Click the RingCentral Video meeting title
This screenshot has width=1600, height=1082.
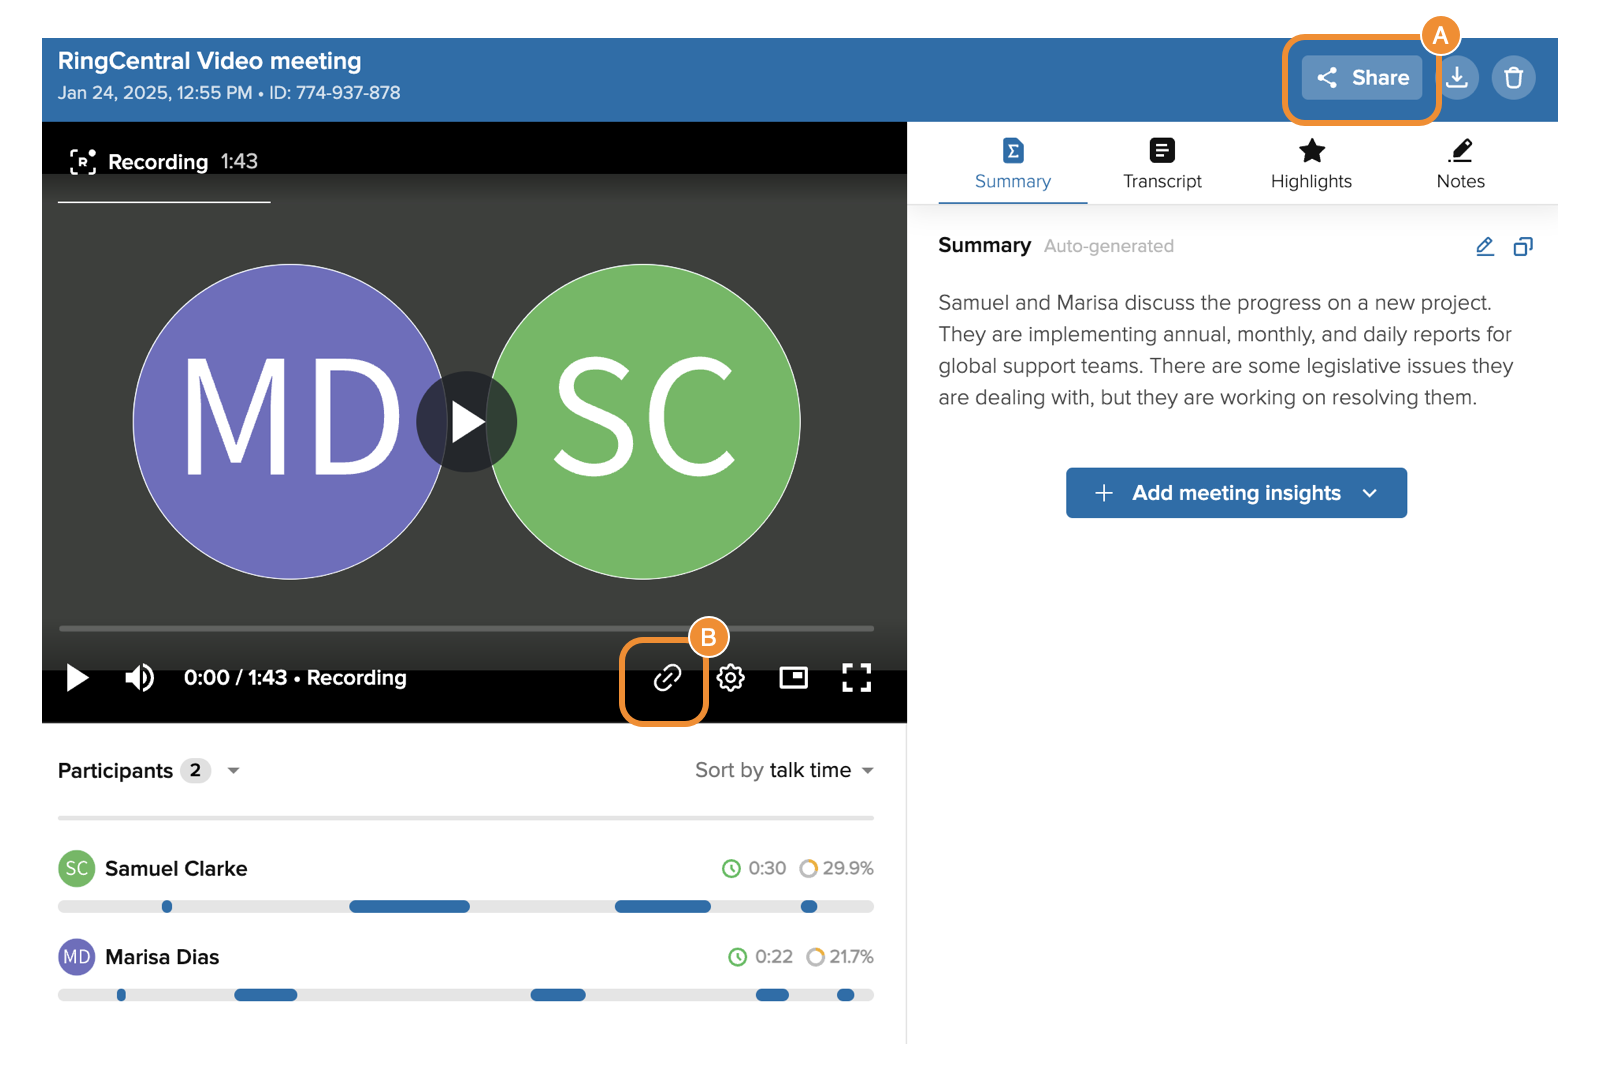coord(209,61)
